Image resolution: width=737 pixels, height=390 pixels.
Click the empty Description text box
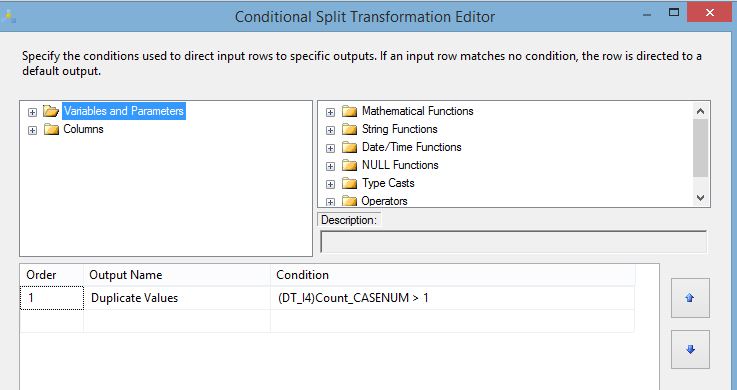(x=513, y=242)
